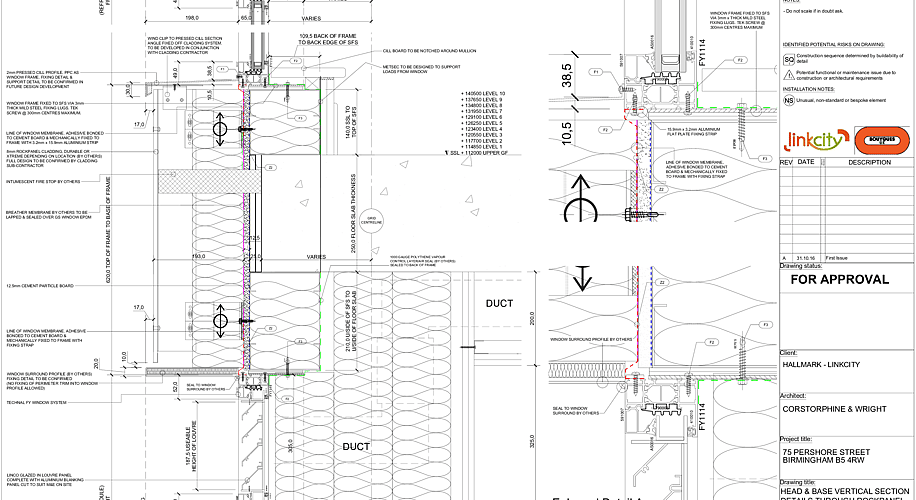Screen dimensions: 916x500
Task: Click the 140500 LEVEL 10 entry
Action: tap(484, 93)
